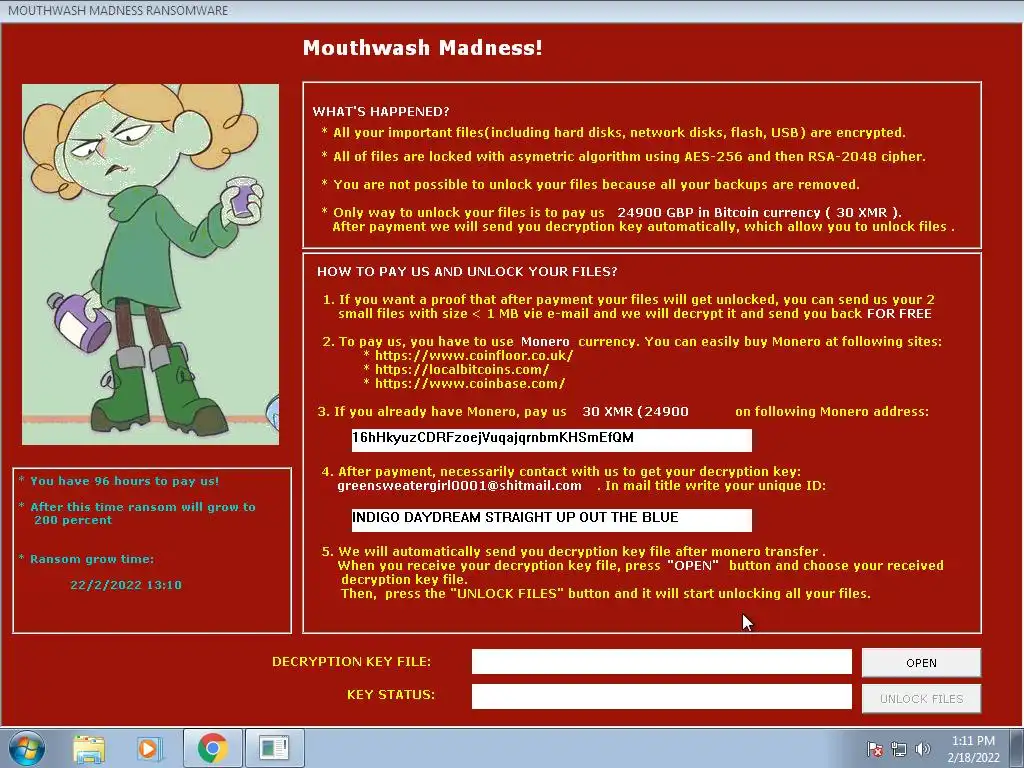Click the DECRYPTION KEY FILE field
This screenshot has width=1024, height=768.
[662, 662]
